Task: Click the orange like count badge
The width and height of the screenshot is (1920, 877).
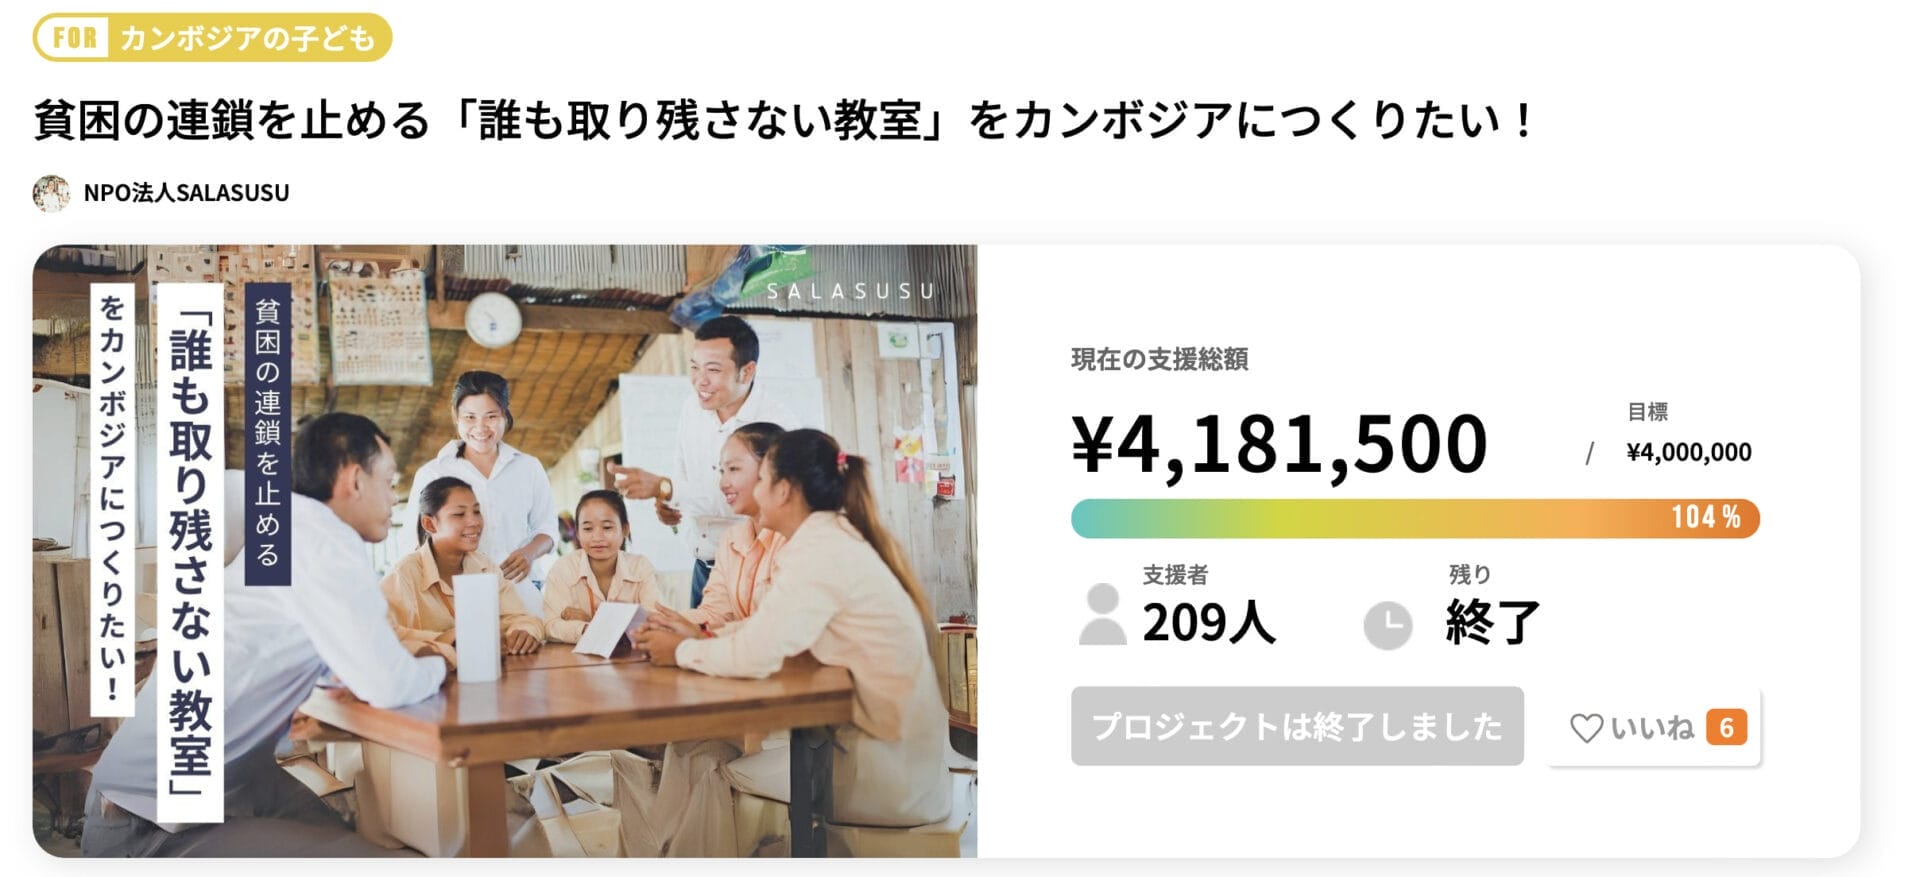Action: 1726,728
